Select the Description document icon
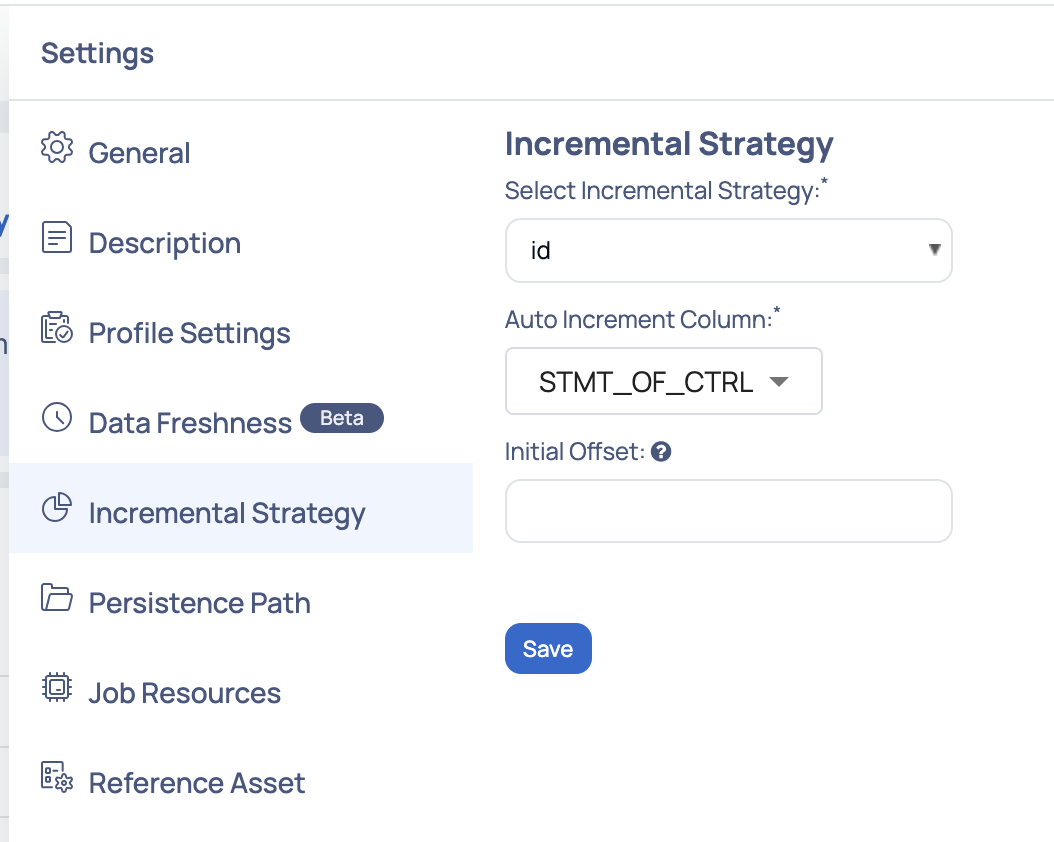Viewport: 1054px width, 842px height. (x=58, y=237)
